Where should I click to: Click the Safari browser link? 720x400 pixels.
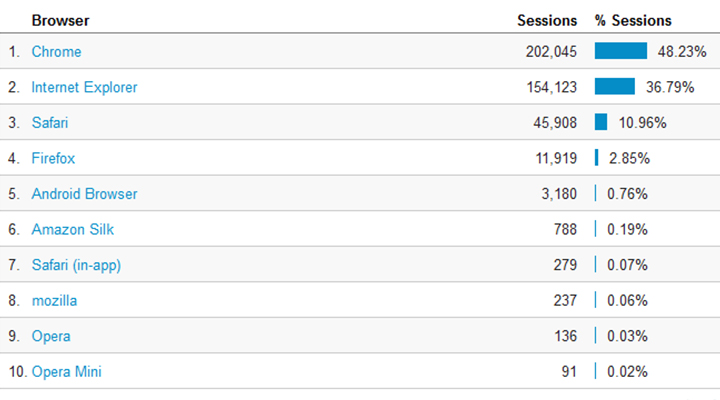click(x=50, y=123)
